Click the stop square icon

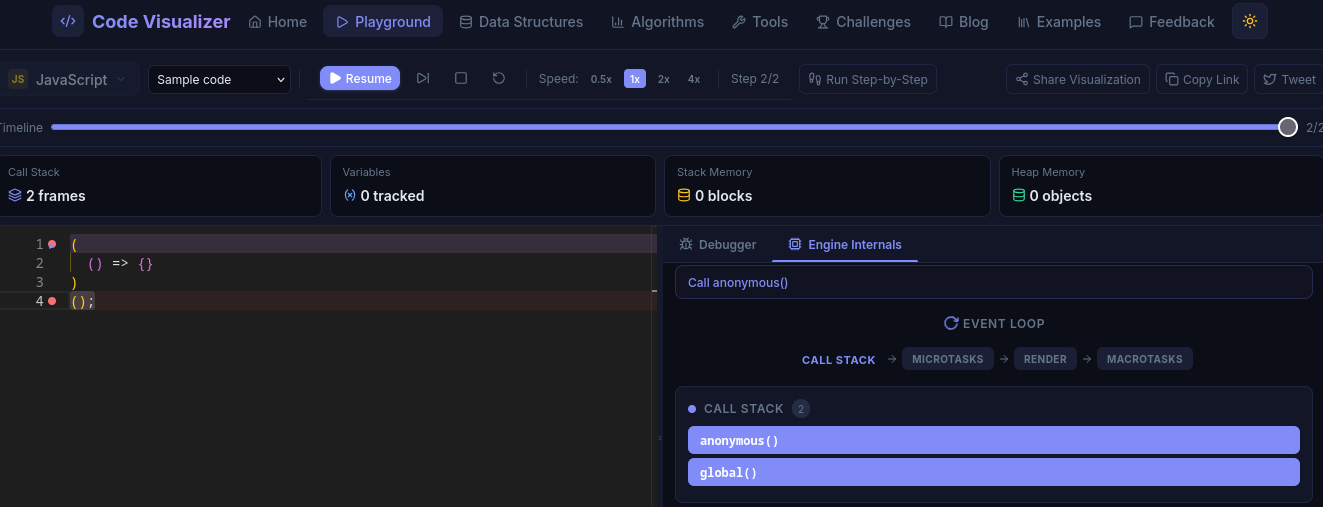tap(461, 78)
